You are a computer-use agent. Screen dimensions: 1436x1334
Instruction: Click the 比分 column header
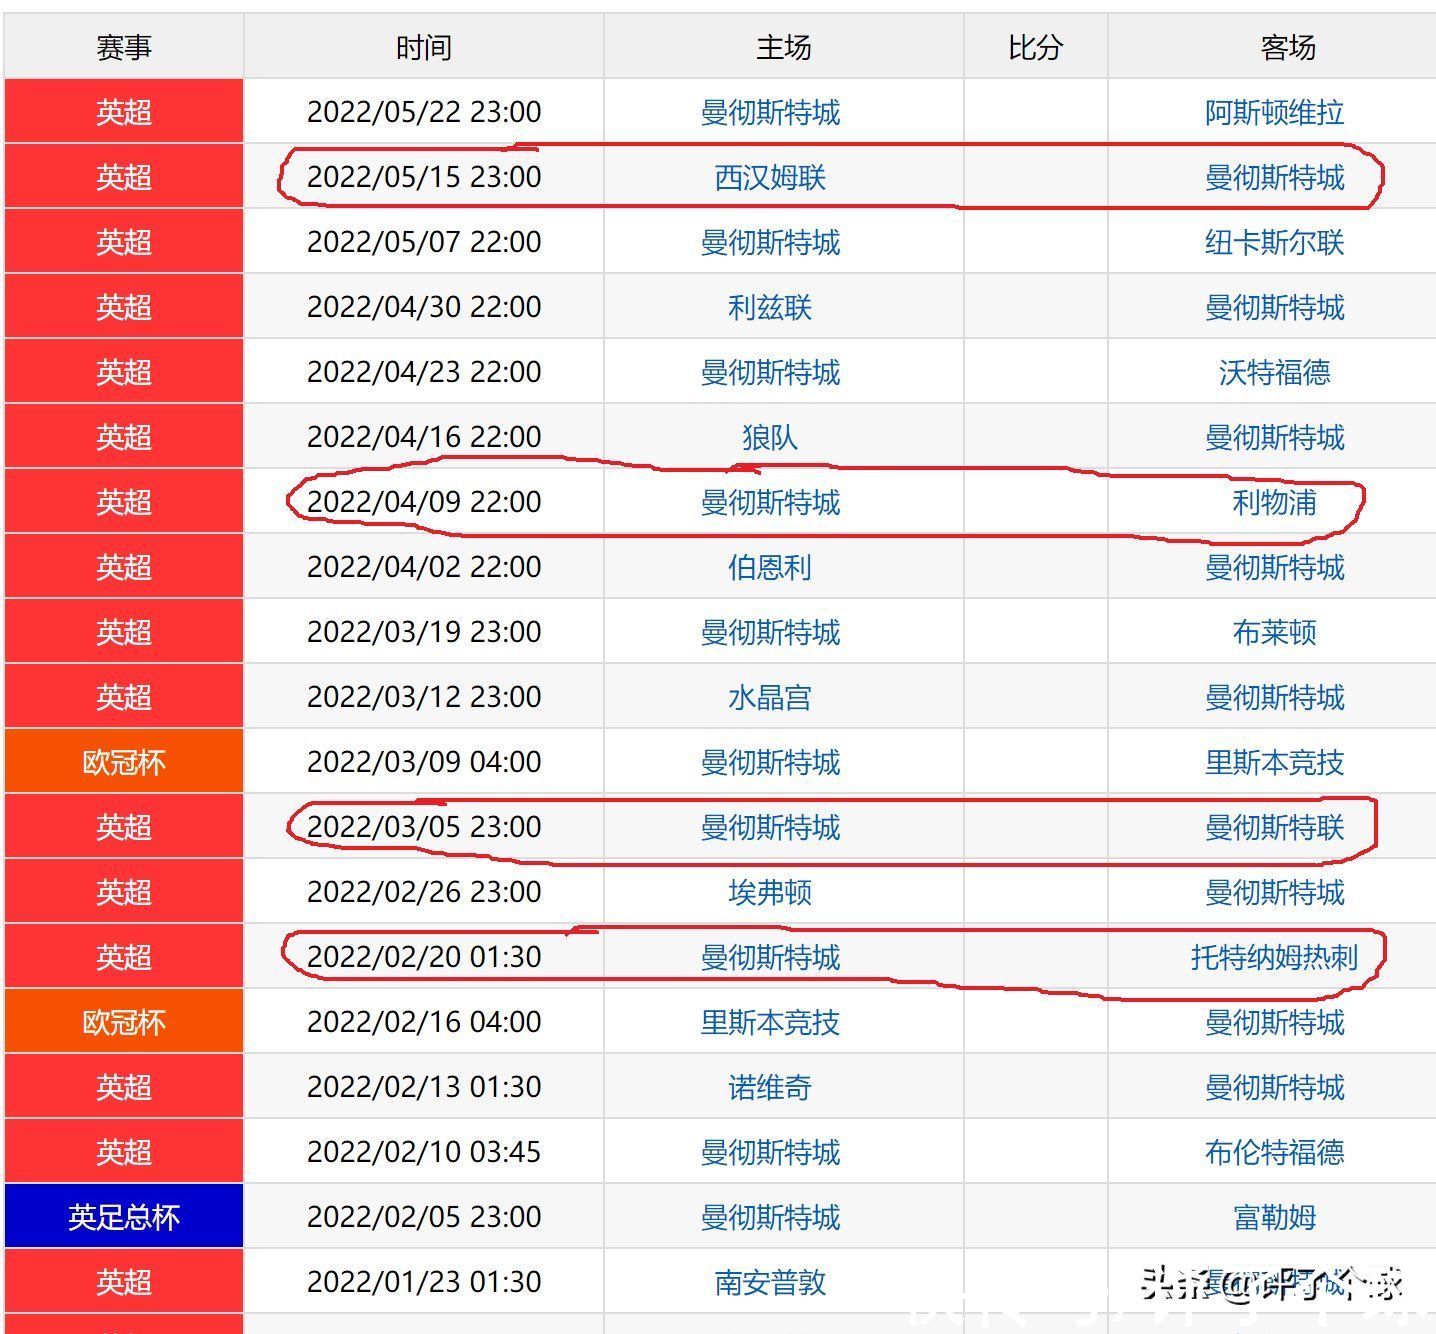[x=1035, y=47]
